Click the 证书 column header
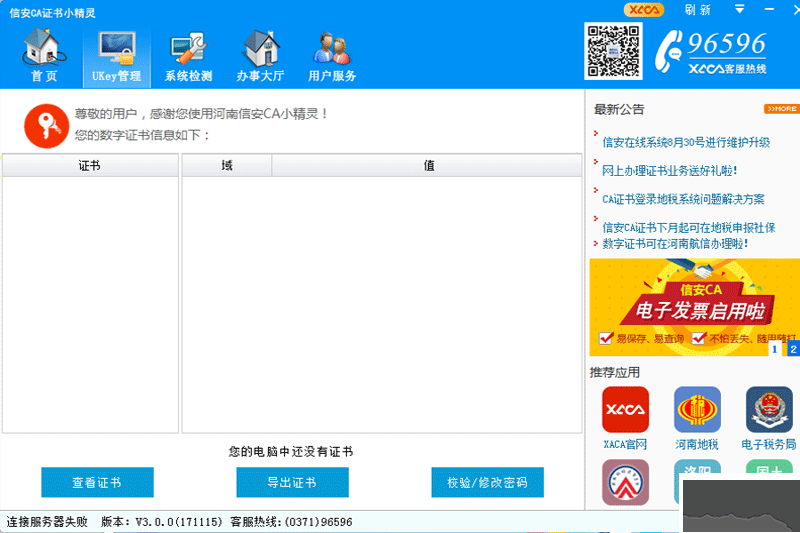Image resolution: width=800 pixels, height=533 pixels. (90, 165)
